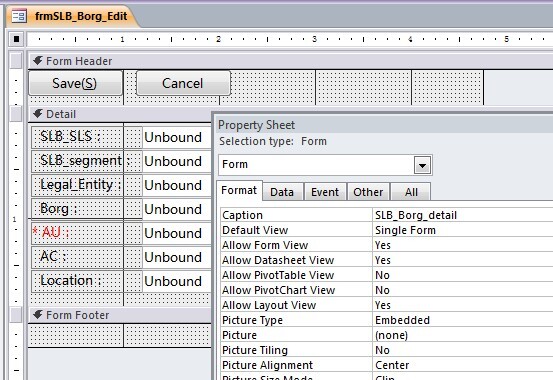Open the Other tab in Property Sheet

(x=368, y=192)
